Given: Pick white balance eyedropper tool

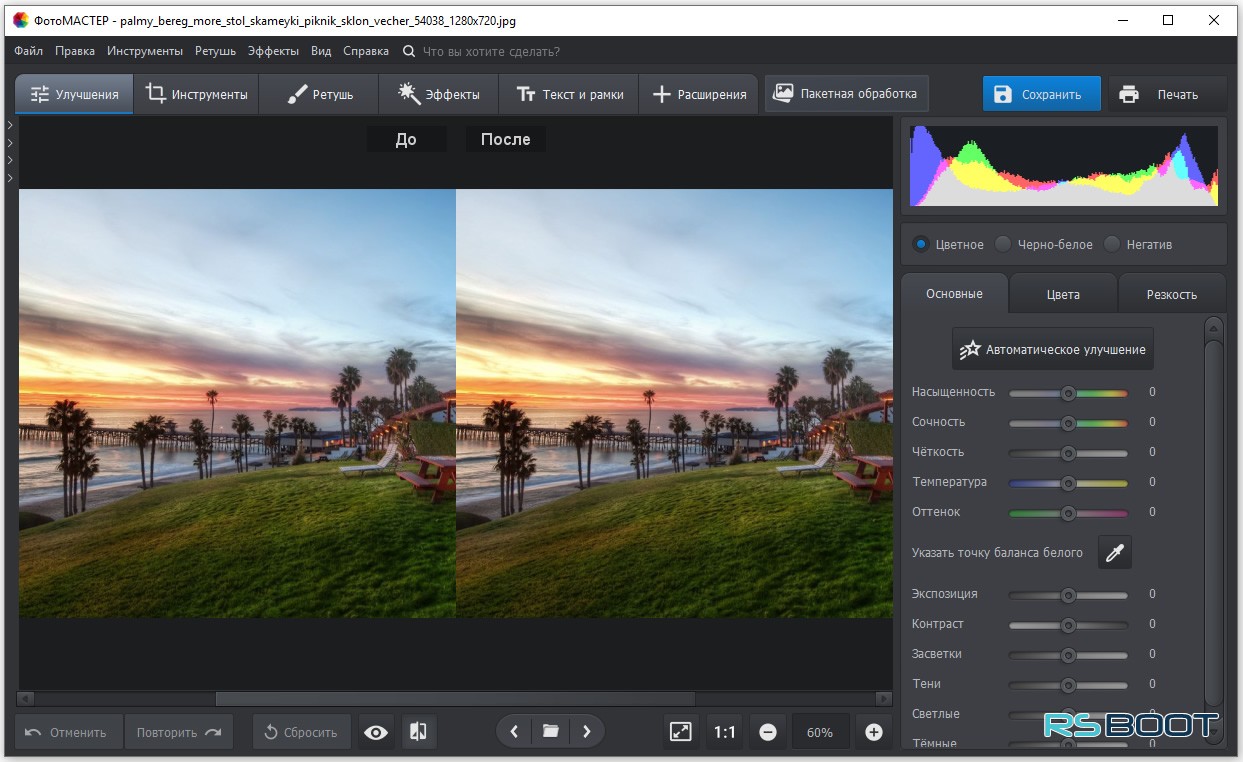Looking at the screenshot, I should 1114,552.
